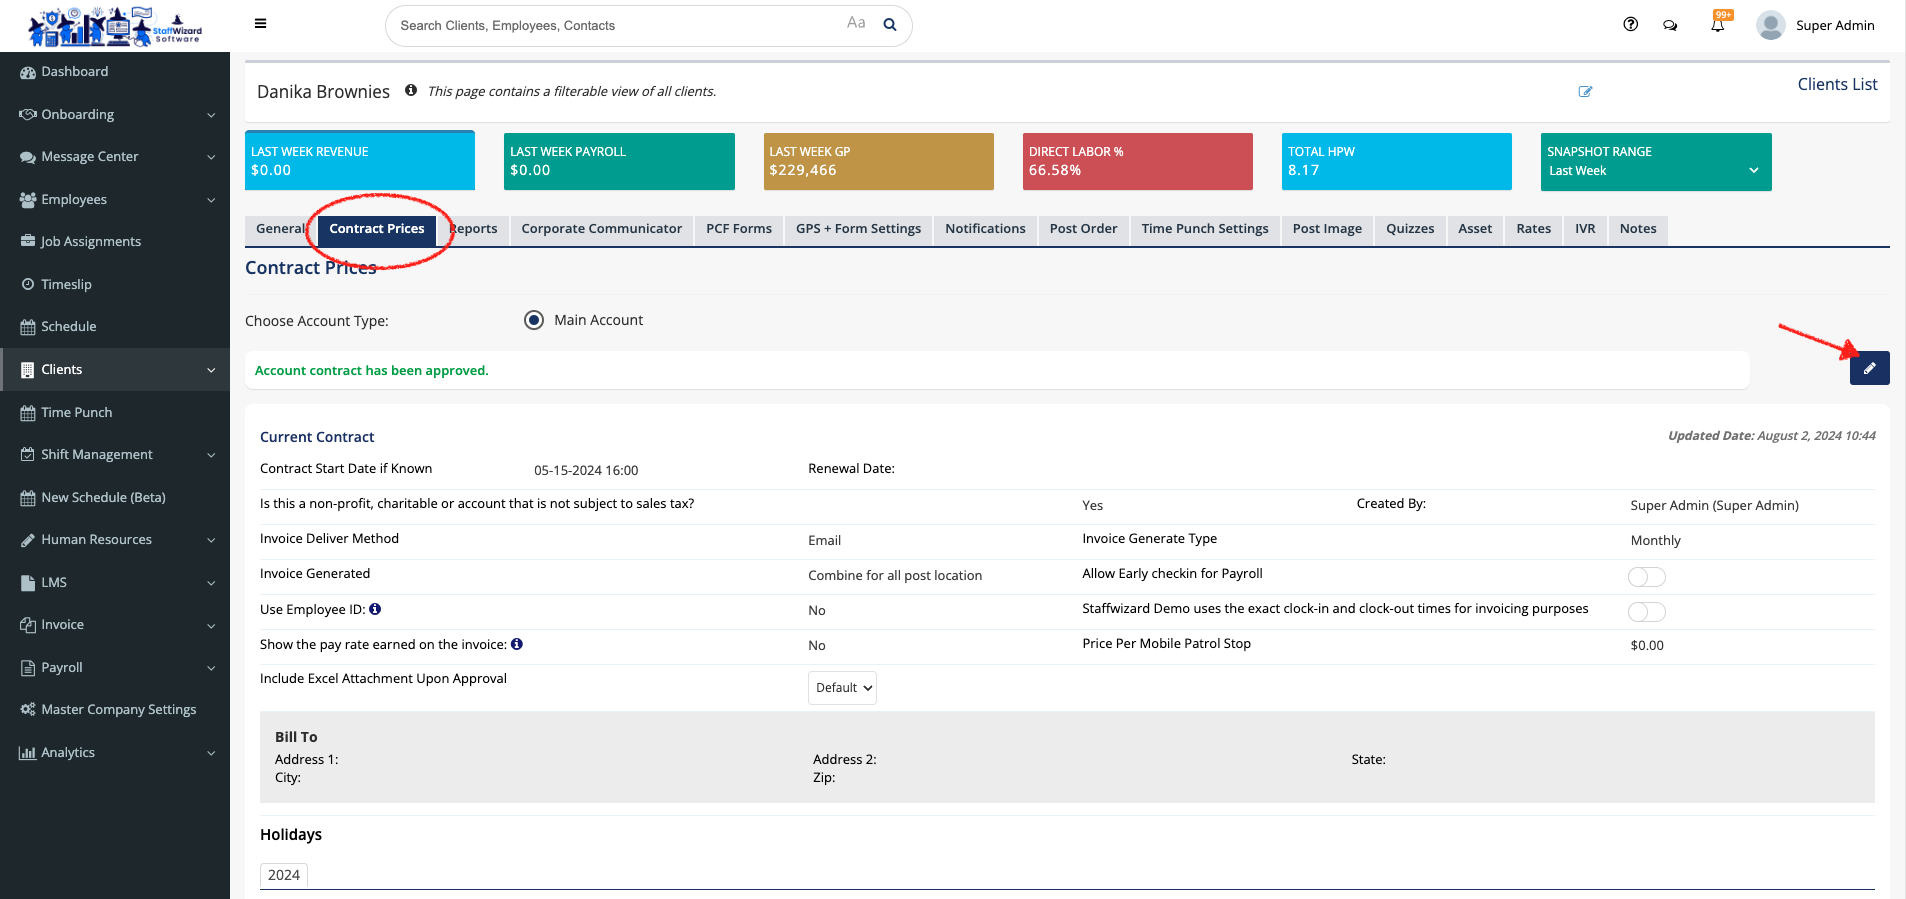
Task: Click the hamburger menu icon
Action: pyautogui.click(x=260, y=24)
